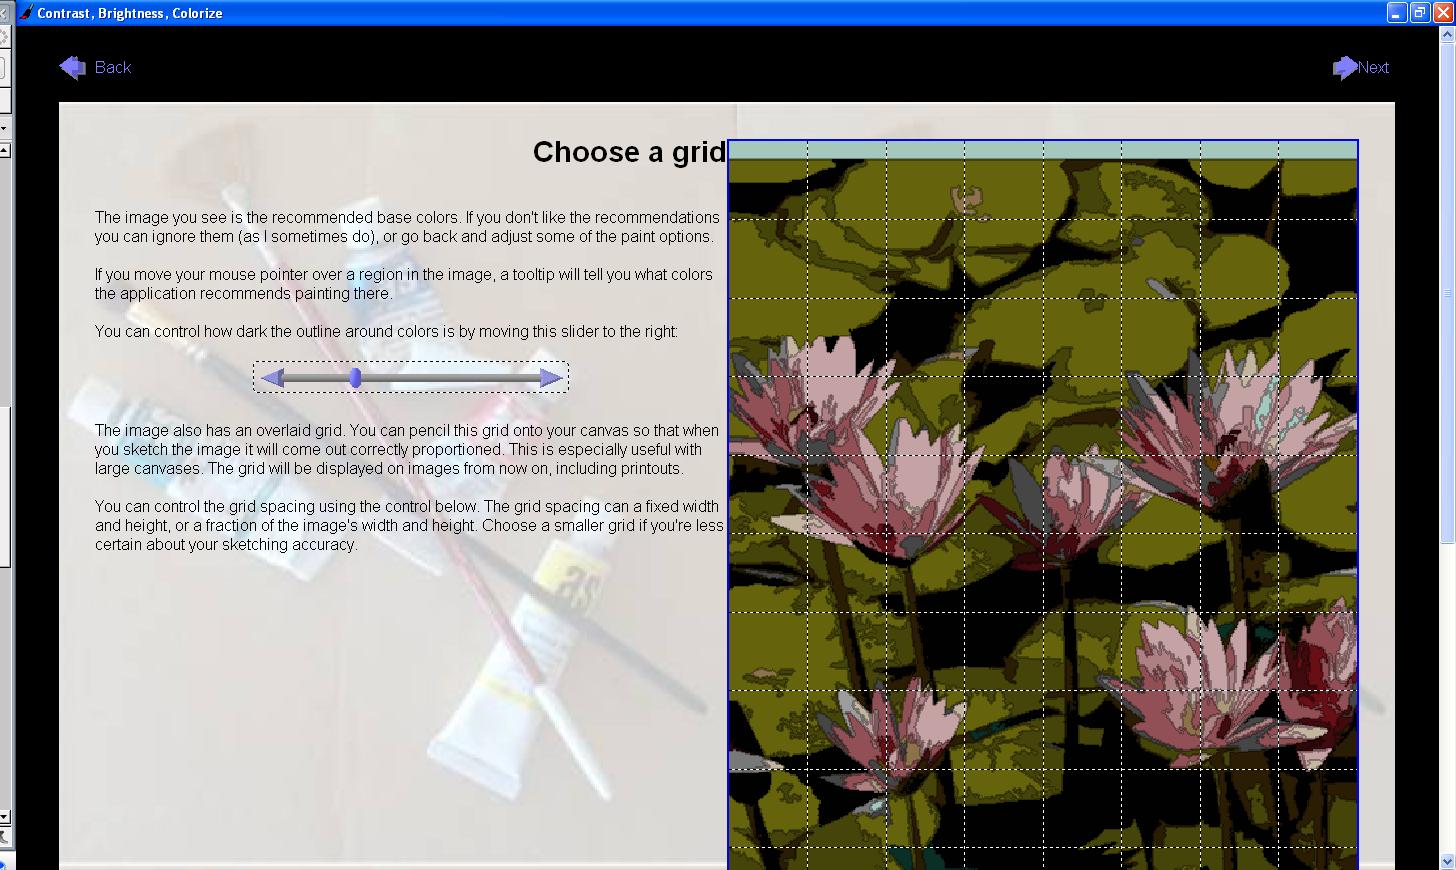The image size is (1456, 870).
Task: Click the slider's left arrow to lighten outlines
Action: click(x=272, y=377)
